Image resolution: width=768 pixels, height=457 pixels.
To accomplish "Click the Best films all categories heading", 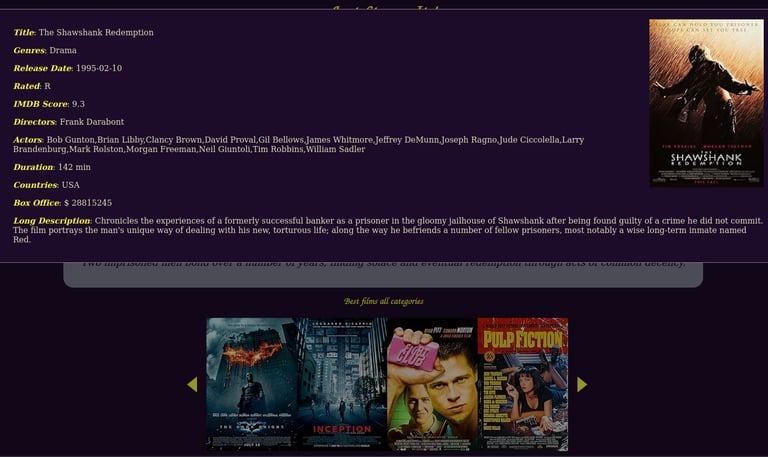I will point(384,301).
